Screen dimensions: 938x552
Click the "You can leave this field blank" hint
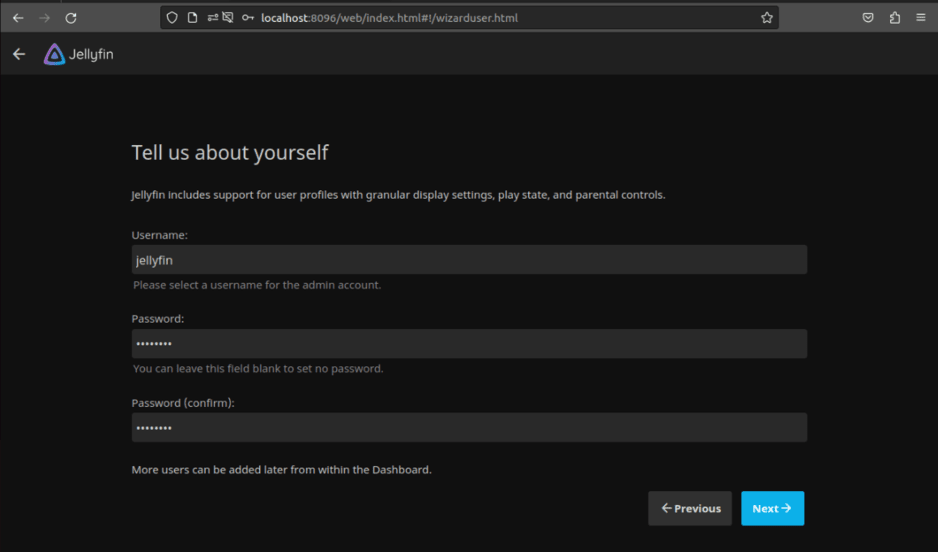[x=258, y=368]
